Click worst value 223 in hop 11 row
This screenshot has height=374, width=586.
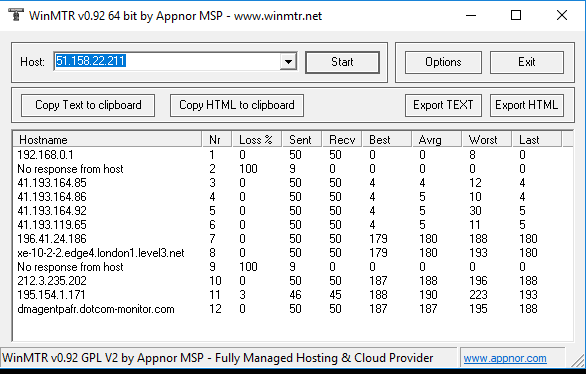(478, 295)
